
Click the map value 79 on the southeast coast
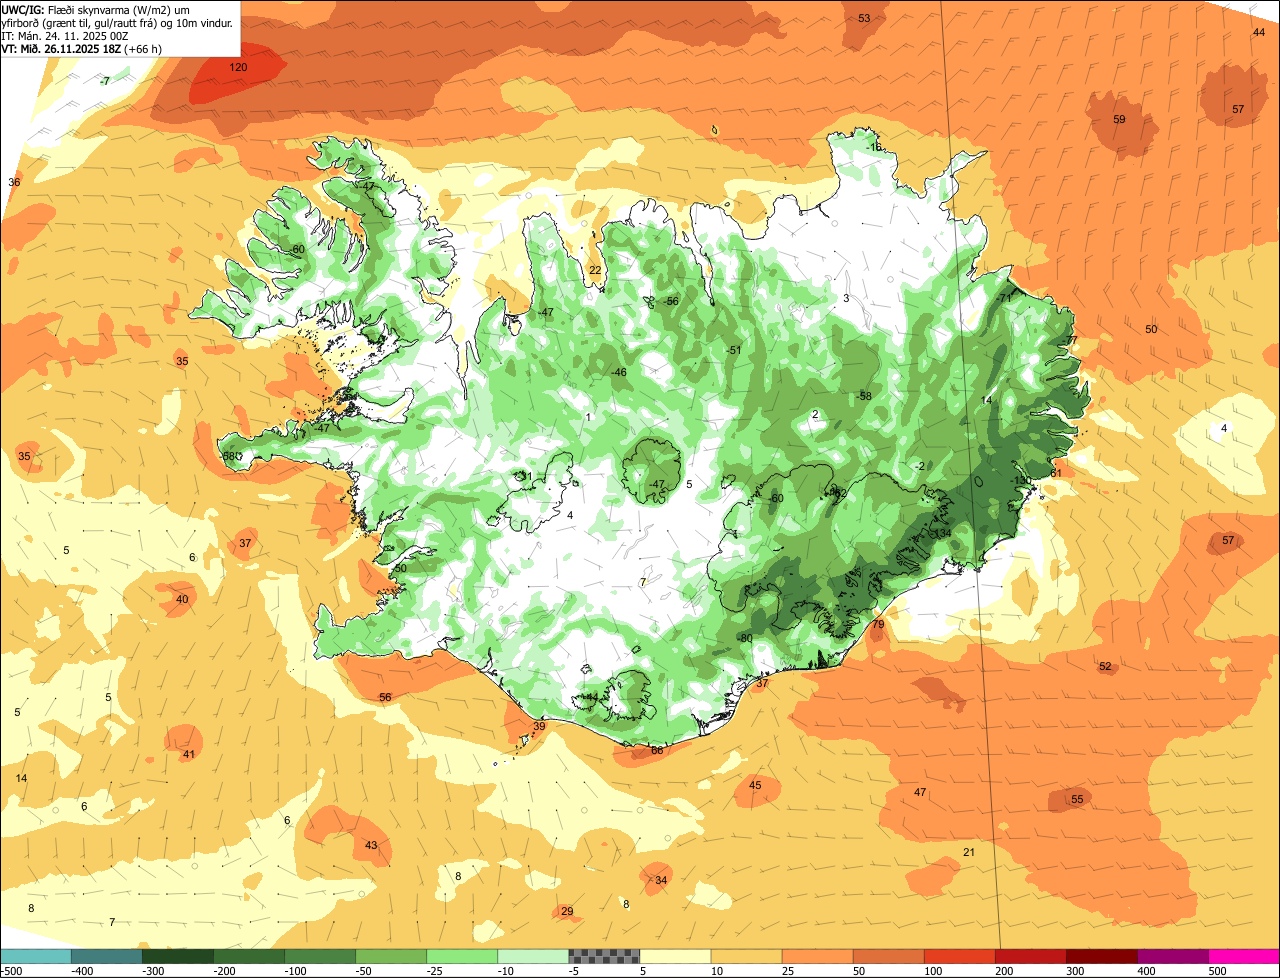(878, 624)
